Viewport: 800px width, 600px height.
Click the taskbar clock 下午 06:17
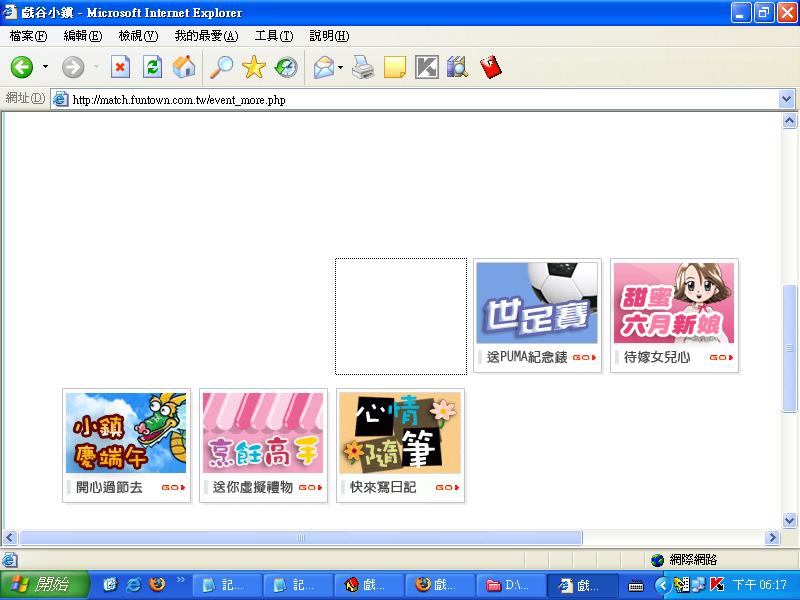(759, 585)
